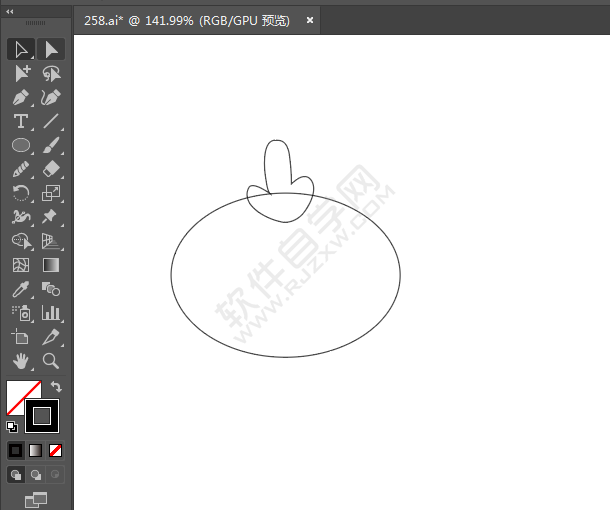
Task: Select the Hand tool
Action: point(21,361)
